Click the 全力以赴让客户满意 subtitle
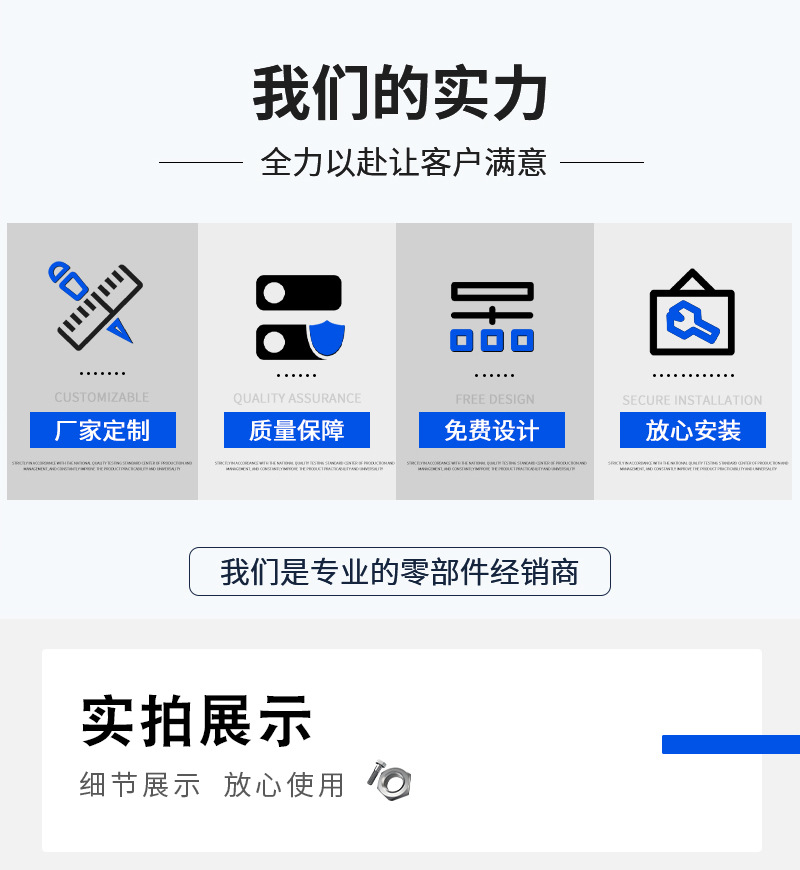Viewport: 800px width, 870px height. [403, 162]
